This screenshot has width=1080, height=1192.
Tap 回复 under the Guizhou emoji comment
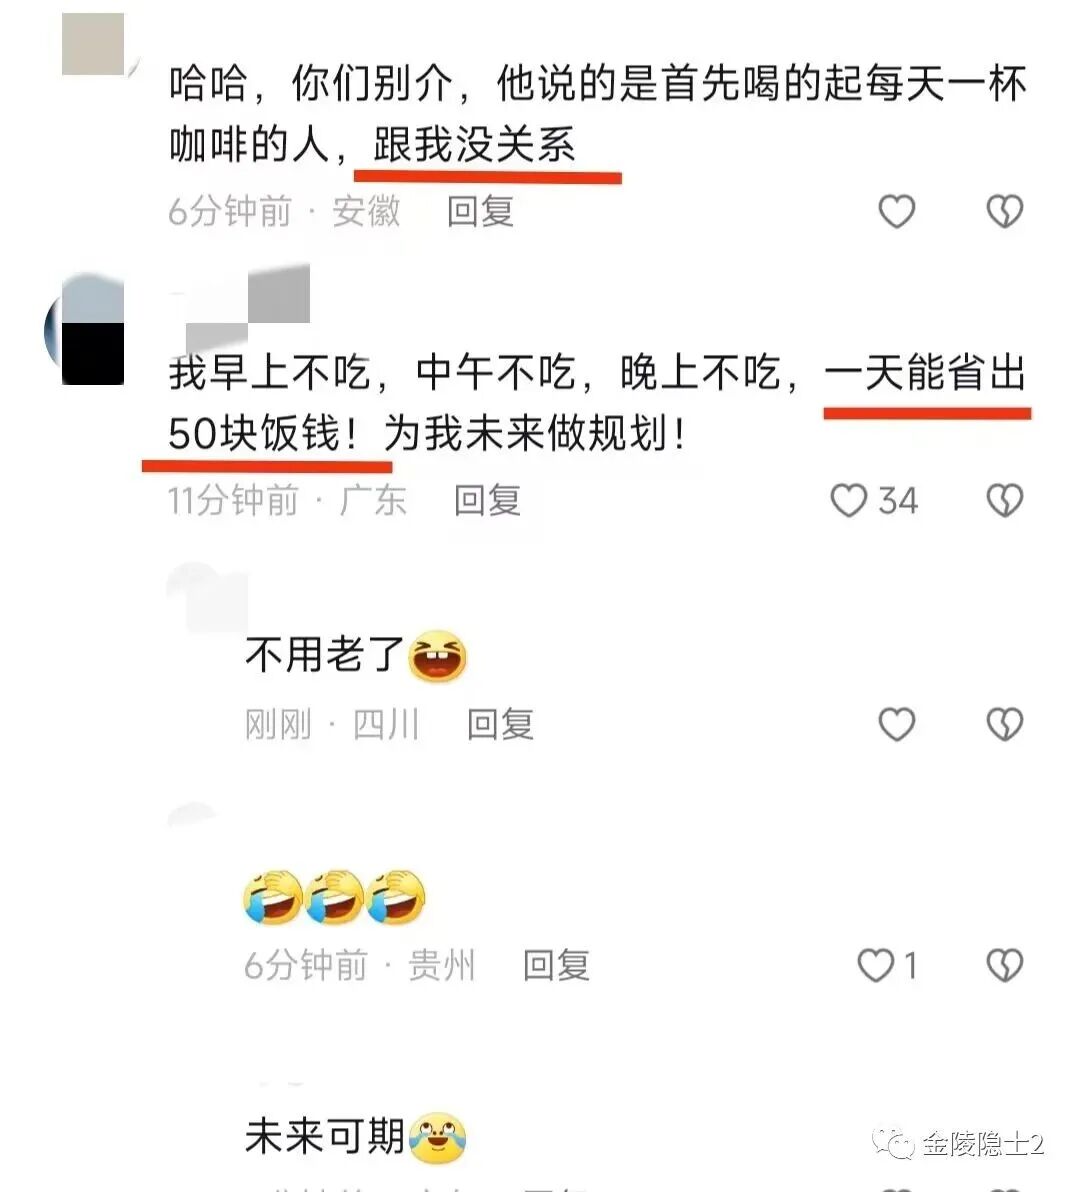[x=556, y=965]
